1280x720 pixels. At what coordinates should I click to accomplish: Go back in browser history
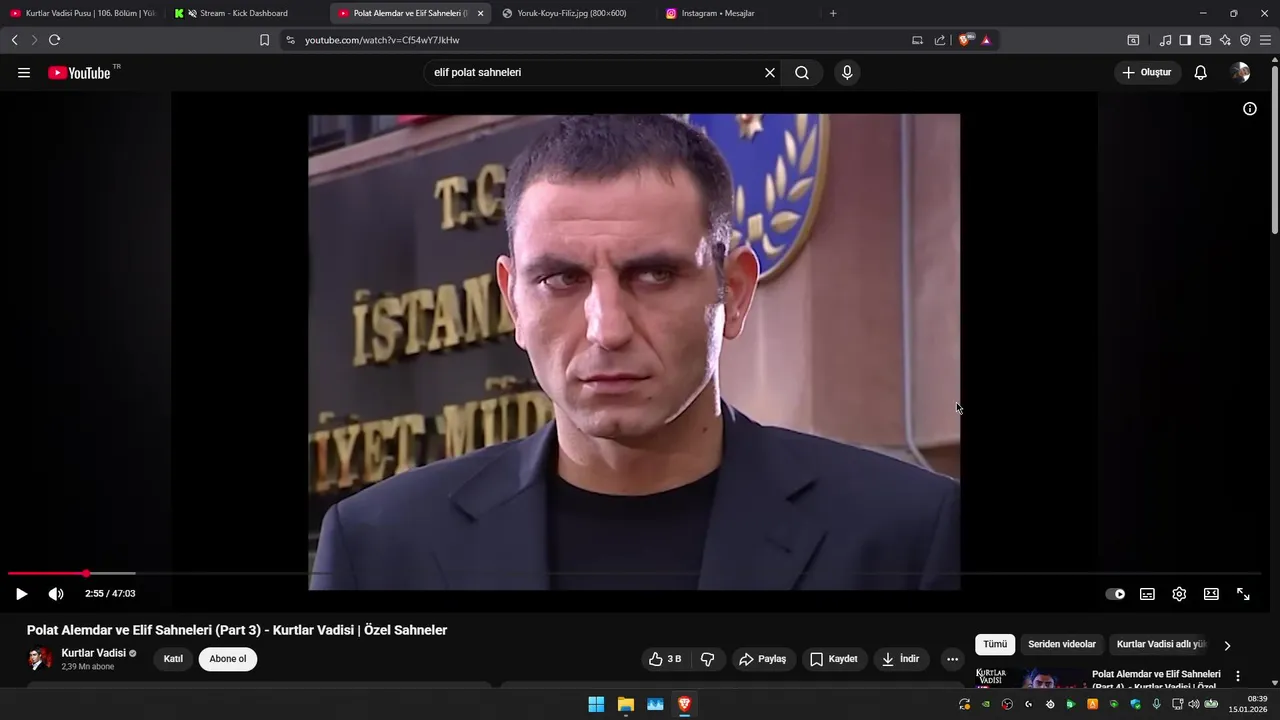[14, 40]
